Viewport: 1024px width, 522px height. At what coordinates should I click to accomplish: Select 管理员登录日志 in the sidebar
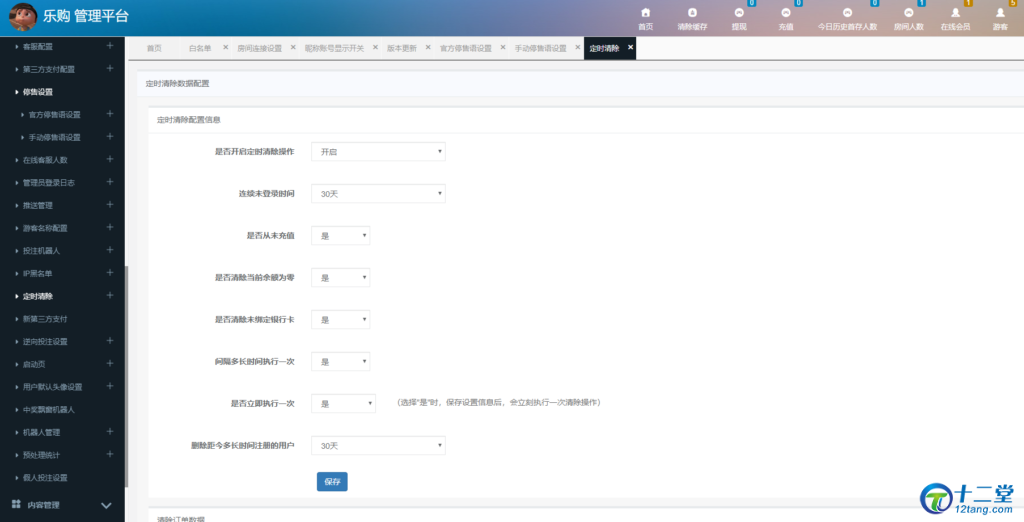[49, 182]
